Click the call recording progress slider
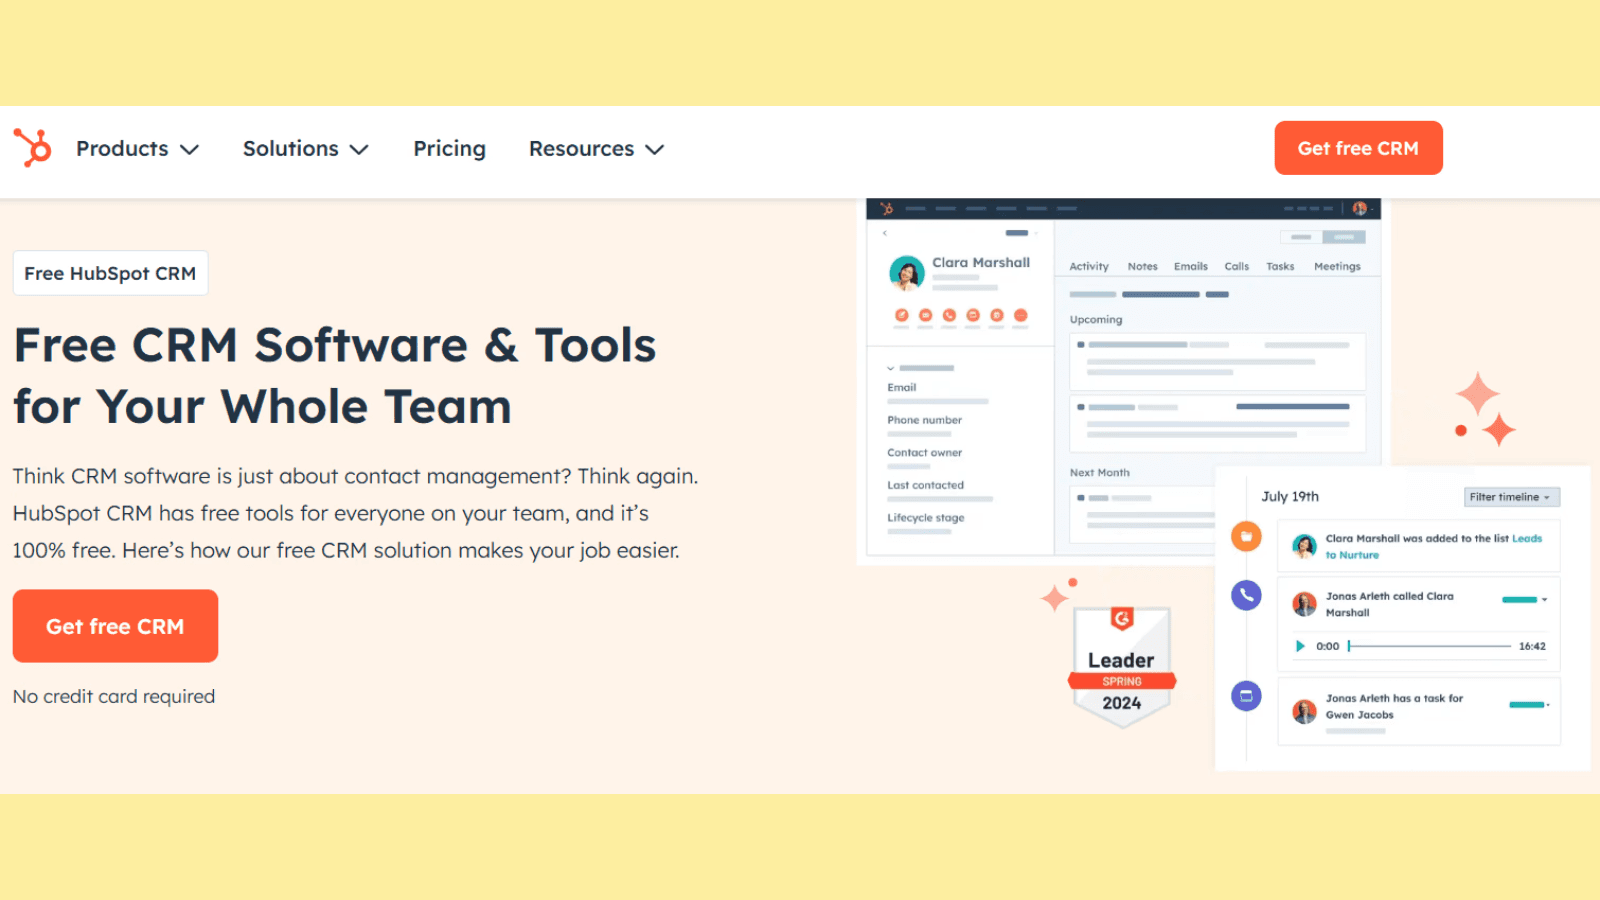Image resolution: width=1600 pixels, height=900 pixels. pyautogui.click(x=1430, y=646)
